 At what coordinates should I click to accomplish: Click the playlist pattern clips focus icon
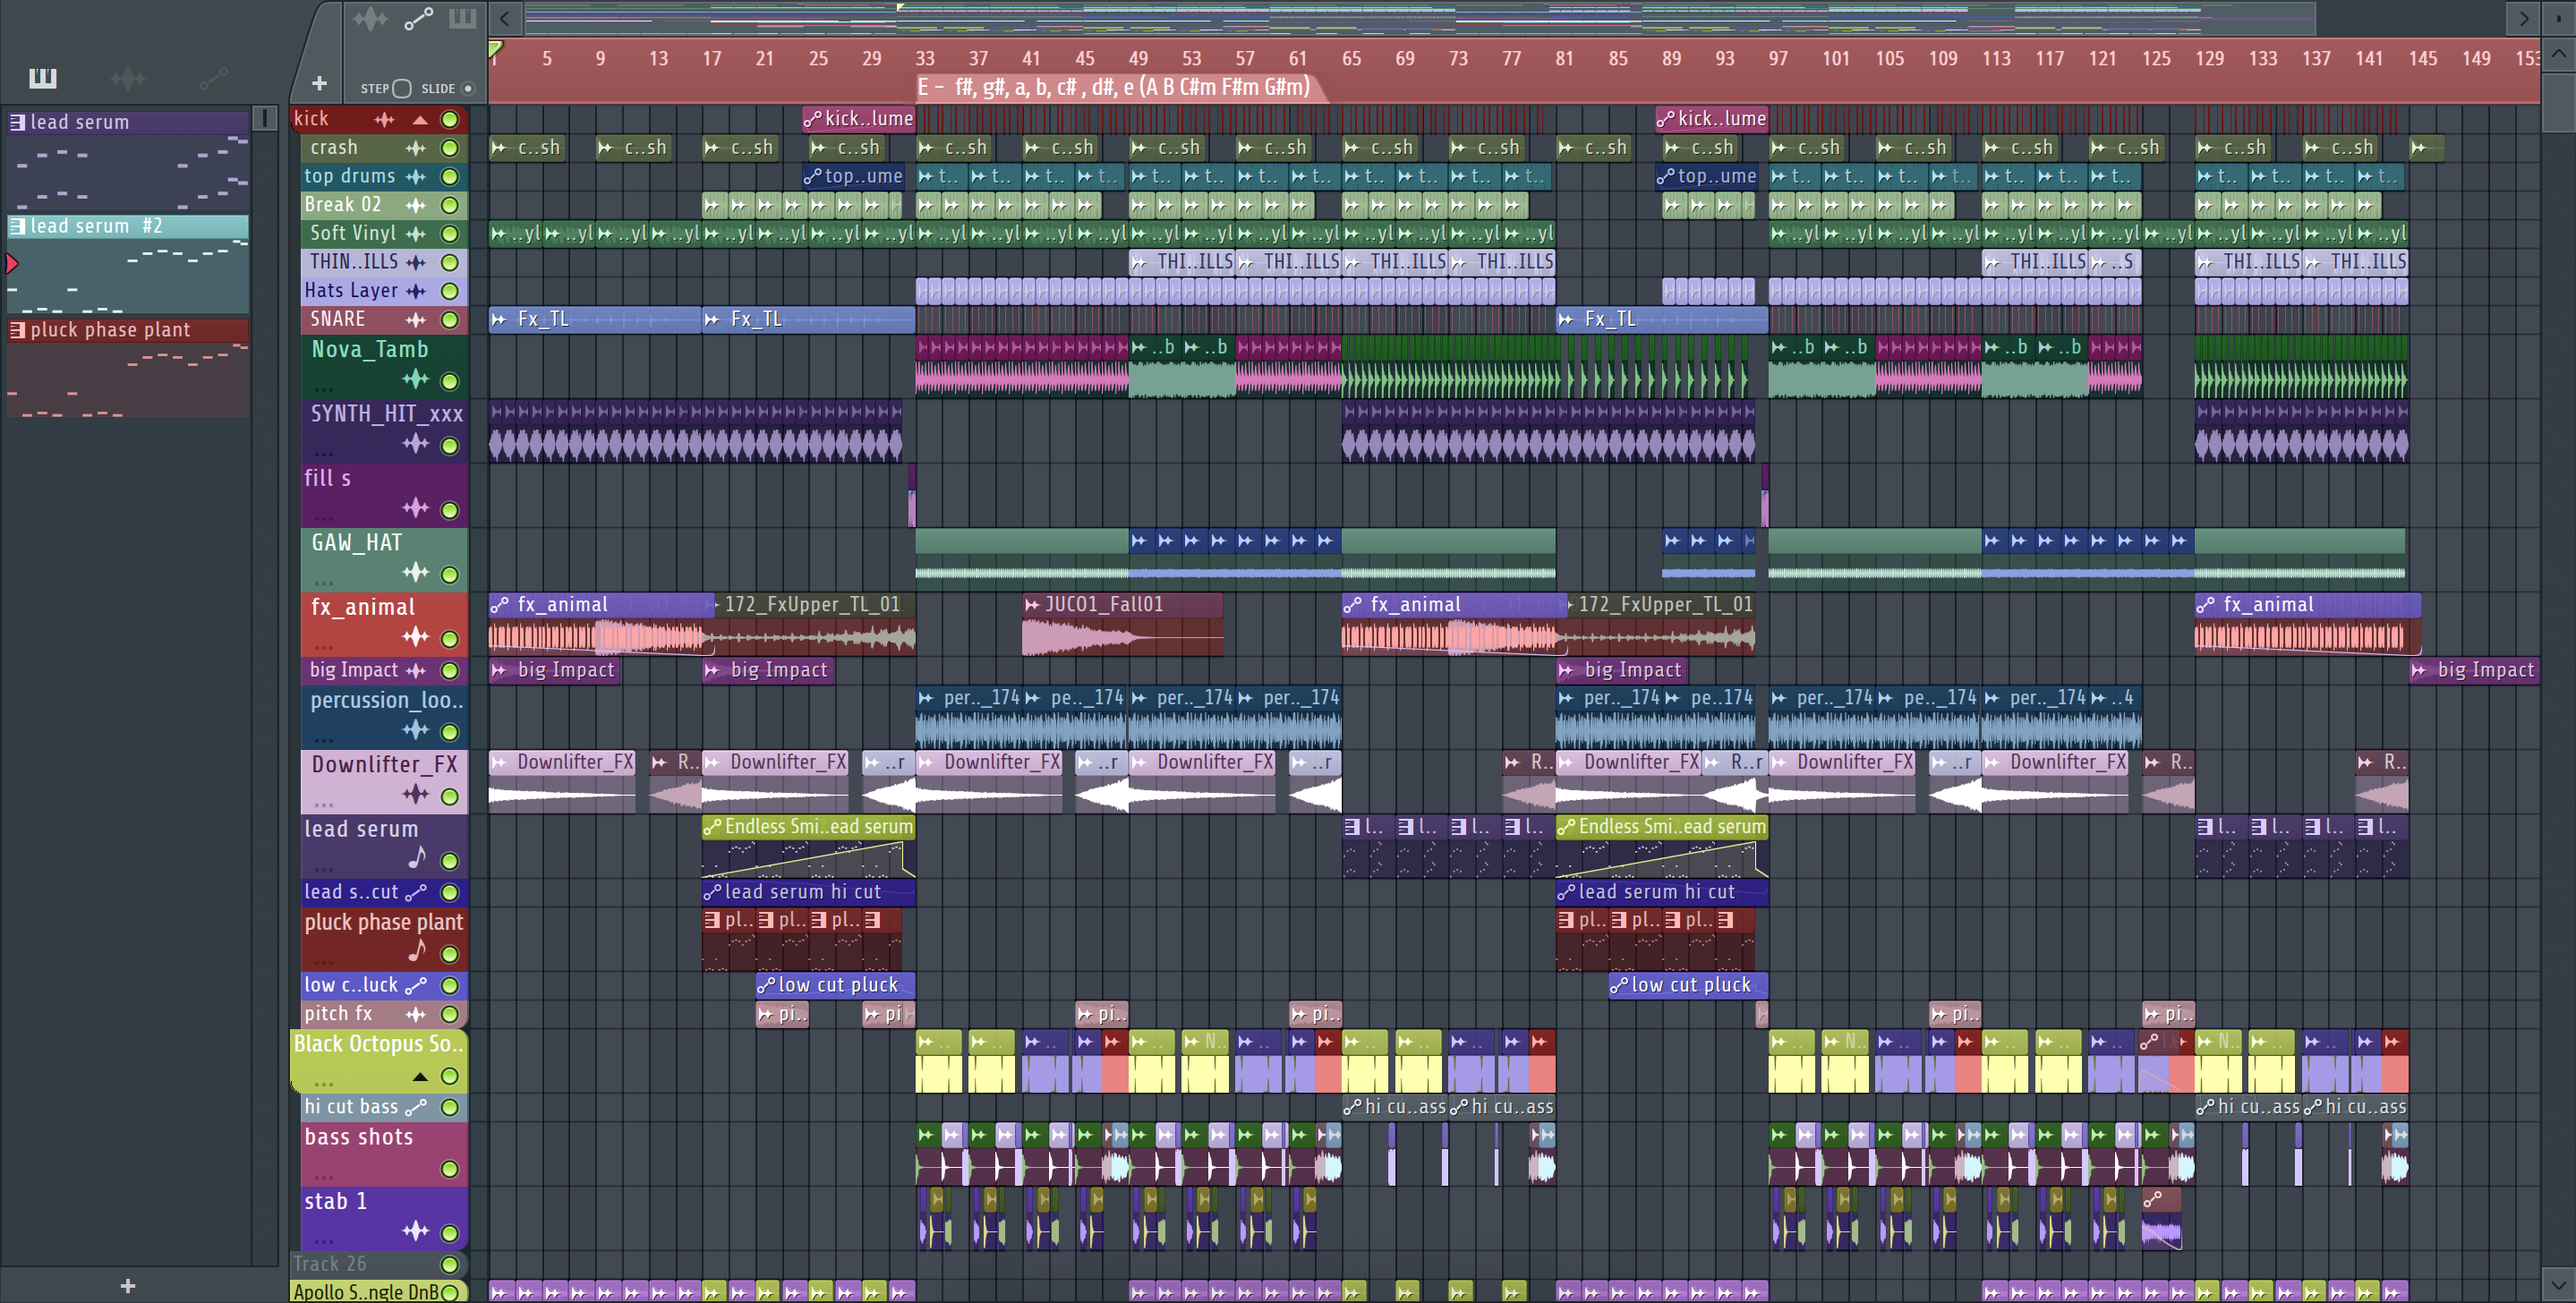pos(462,19)
